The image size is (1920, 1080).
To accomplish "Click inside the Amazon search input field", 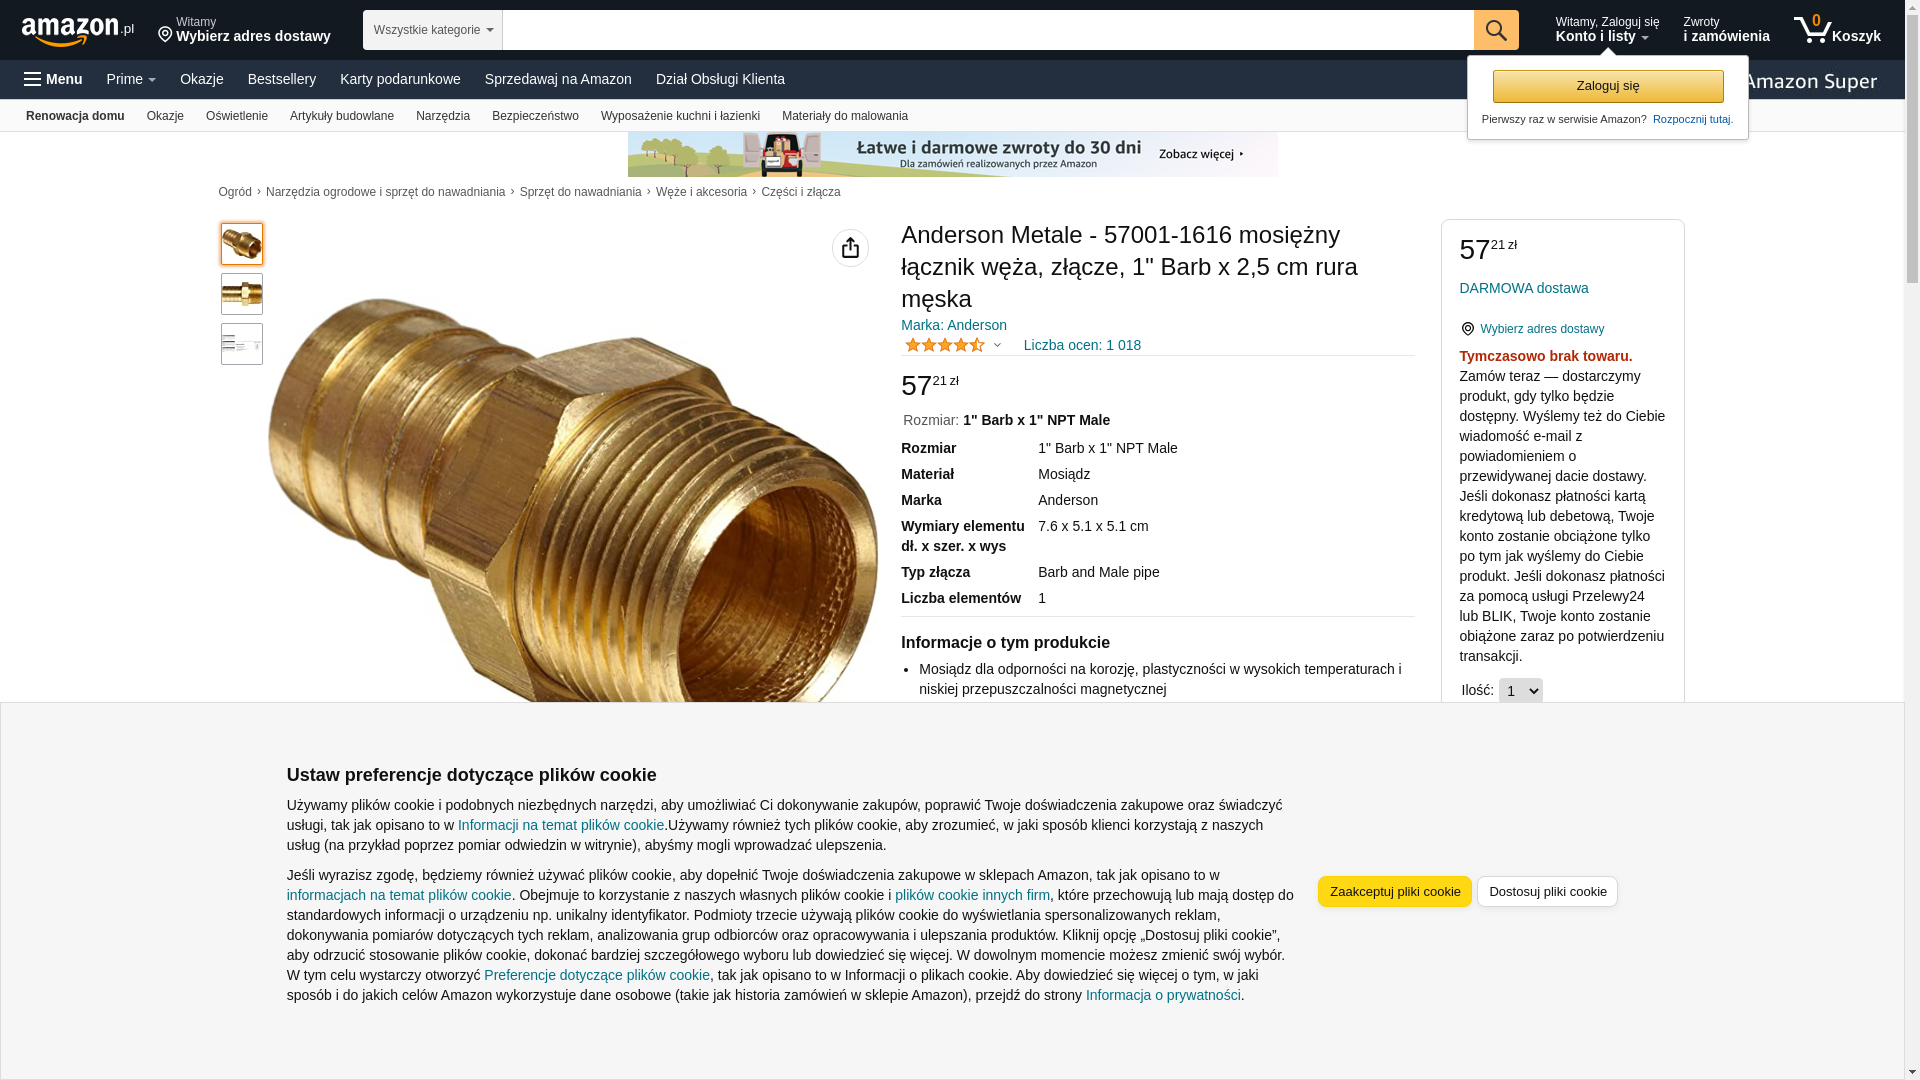I will [x=987, y=30].
